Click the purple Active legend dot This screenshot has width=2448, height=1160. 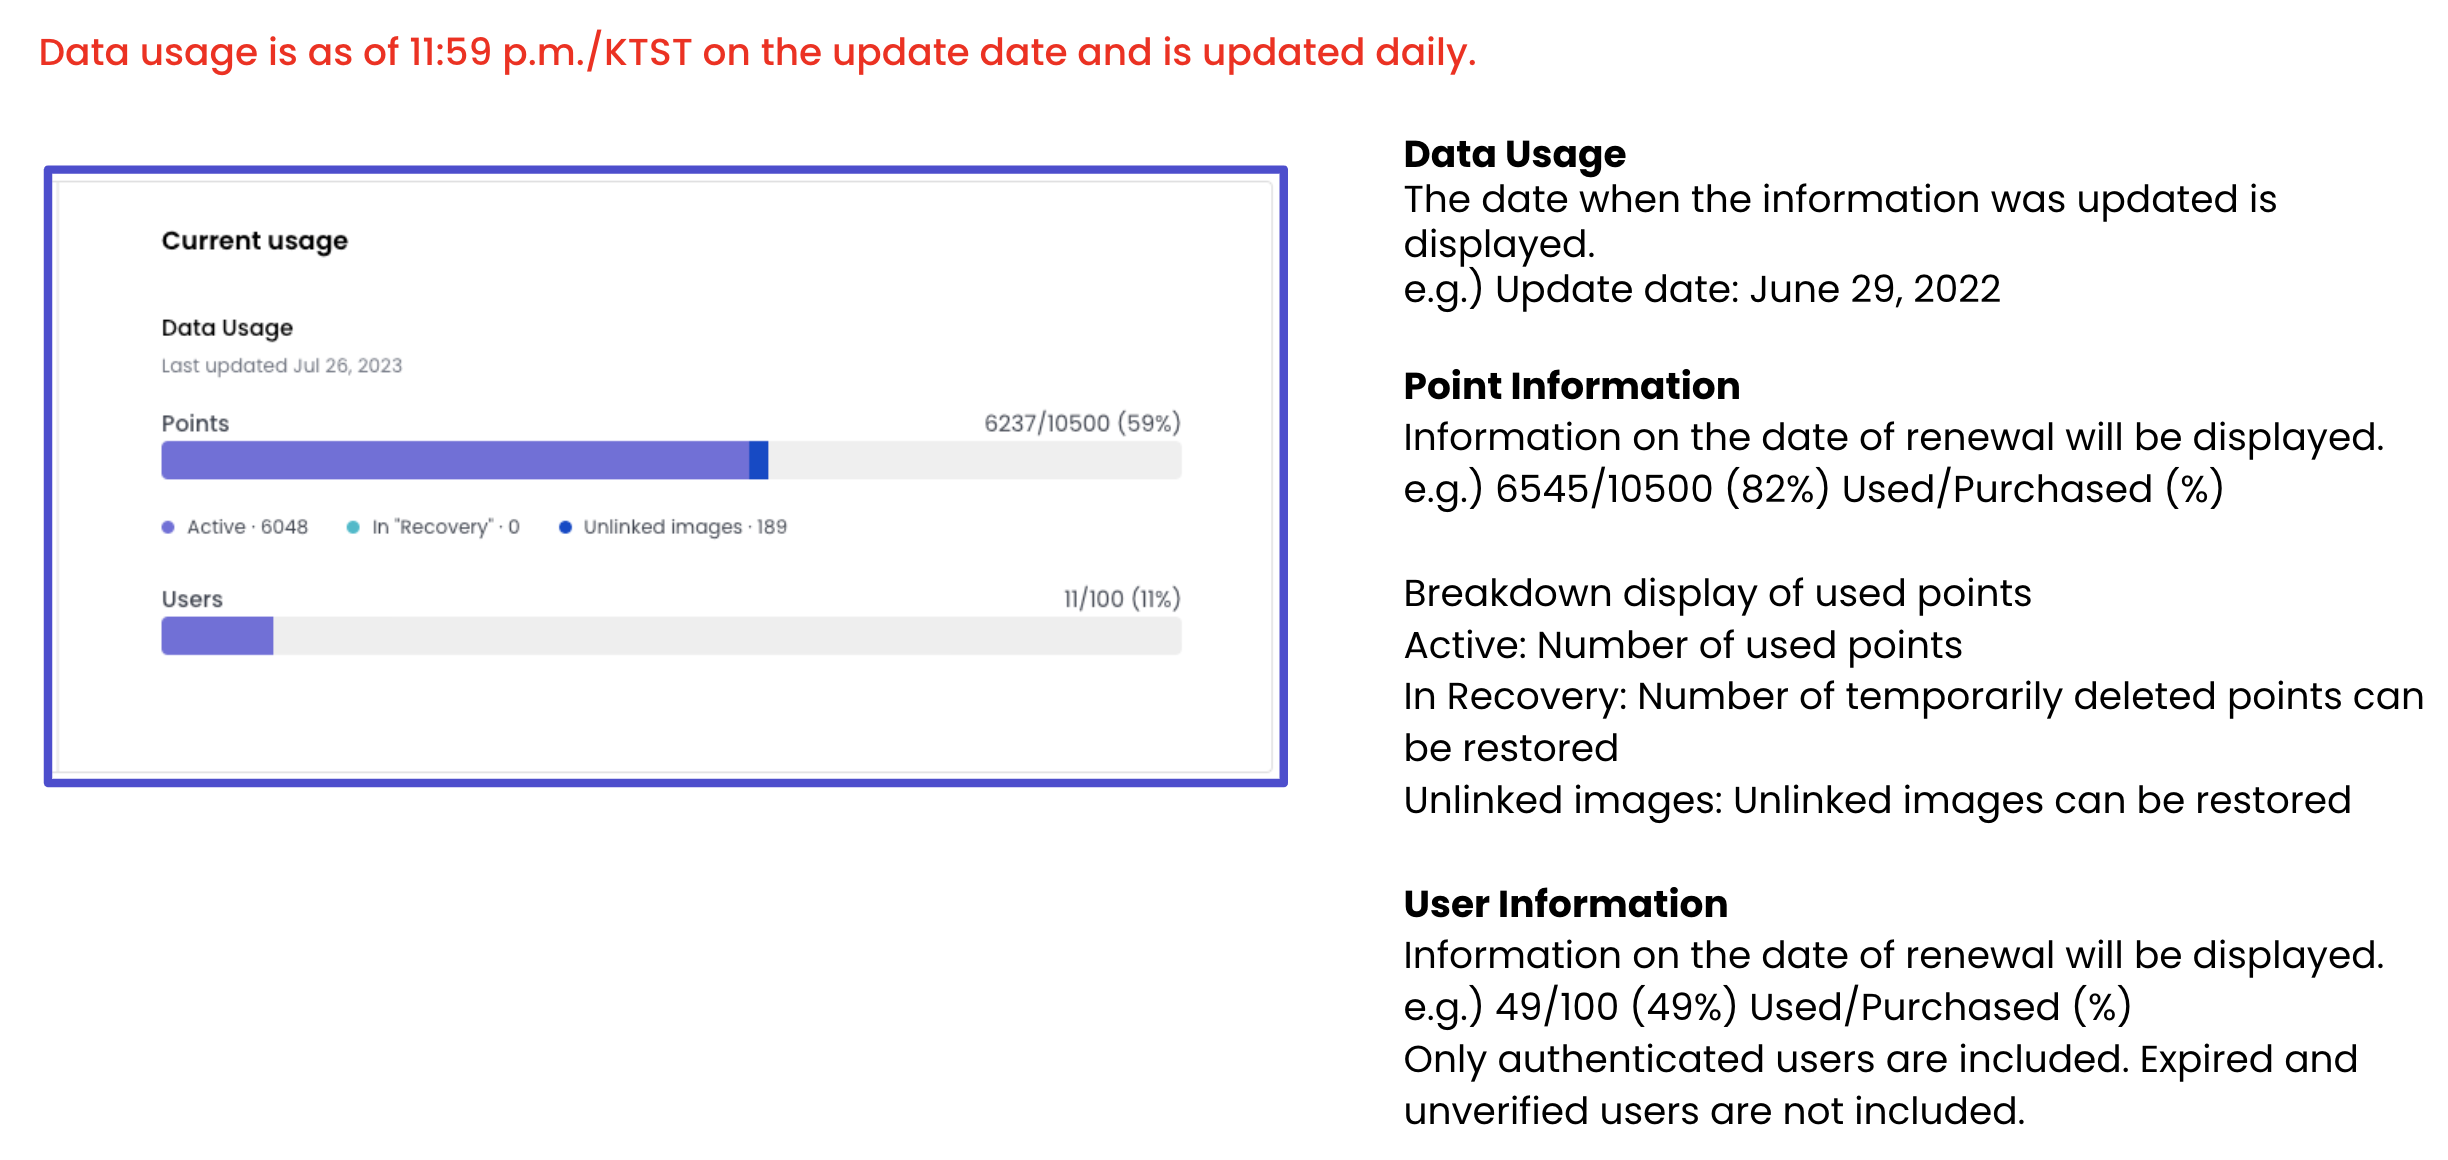168,527
